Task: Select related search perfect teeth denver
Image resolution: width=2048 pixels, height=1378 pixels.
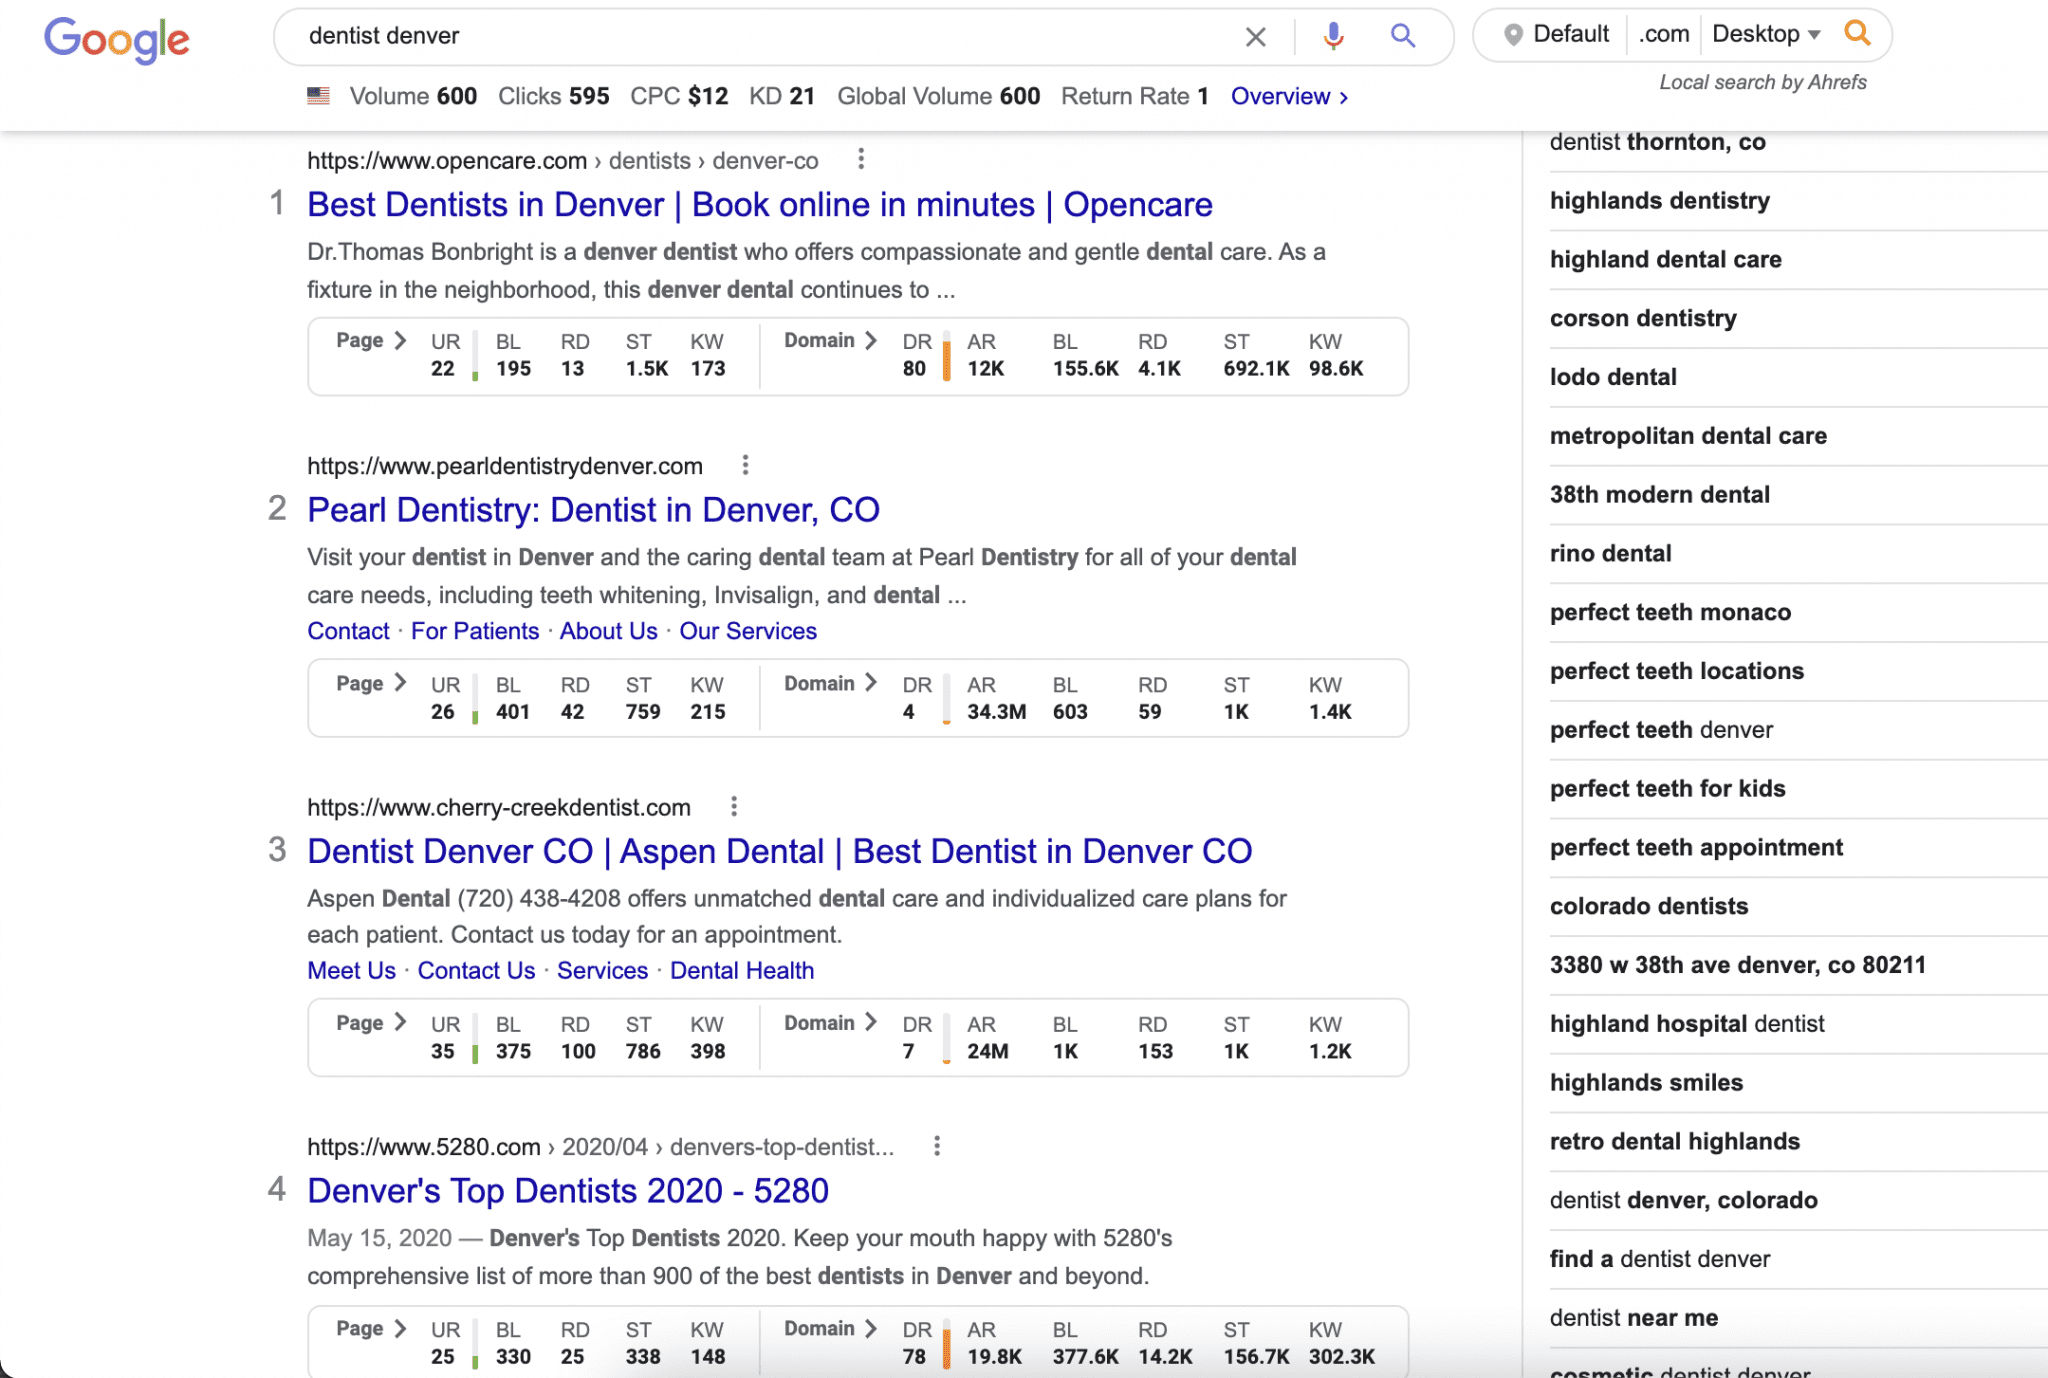Action: pos(1661,730)
